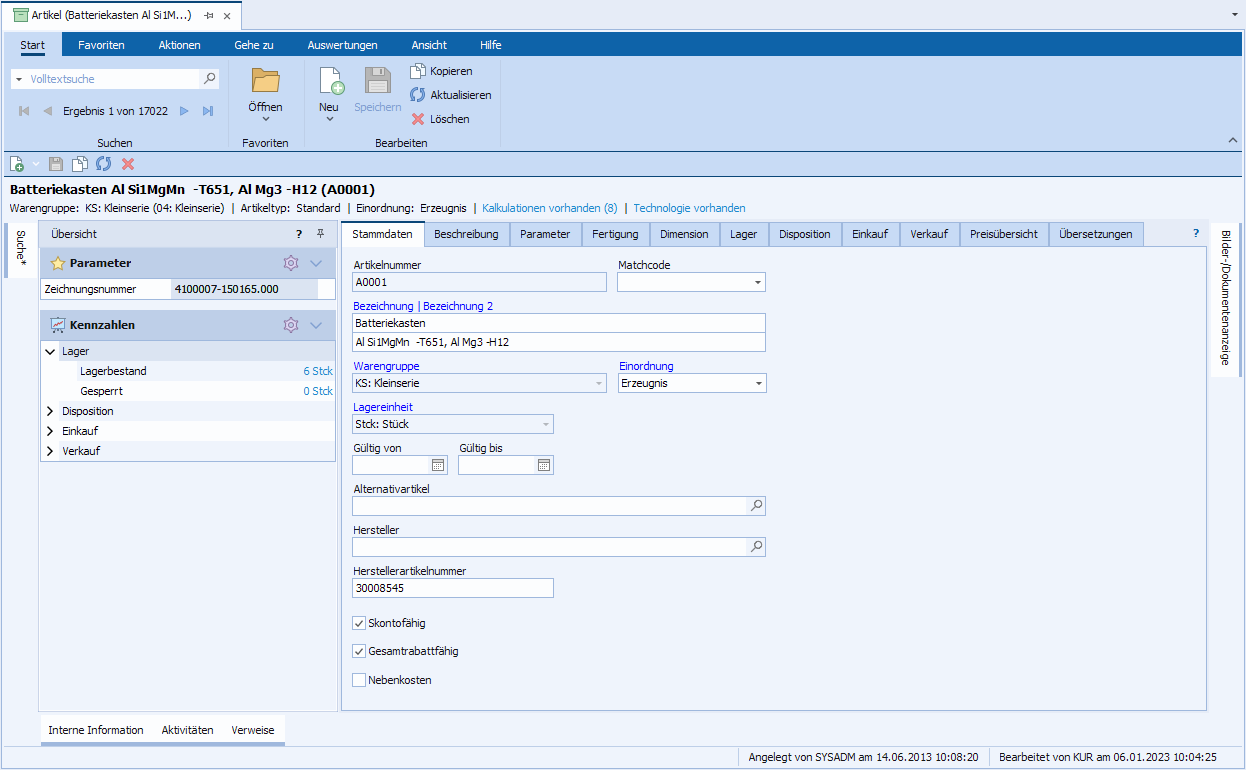Go to the last search result arrow
Viewport: 1246px width, 770px height.
(x=208, y=111)
